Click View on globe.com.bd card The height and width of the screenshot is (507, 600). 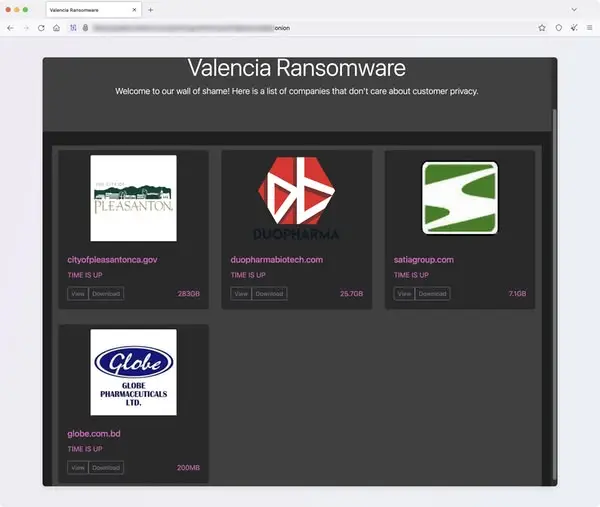tap(78, 468)
